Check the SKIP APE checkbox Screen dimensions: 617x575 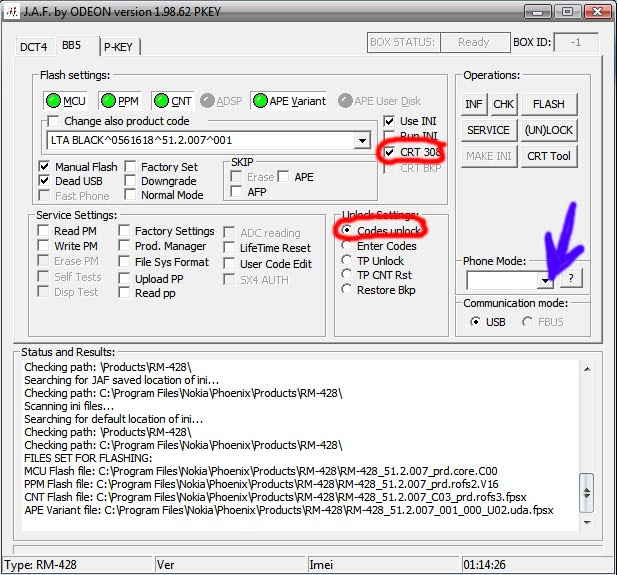pyautogui.click(x=283, y=176)
